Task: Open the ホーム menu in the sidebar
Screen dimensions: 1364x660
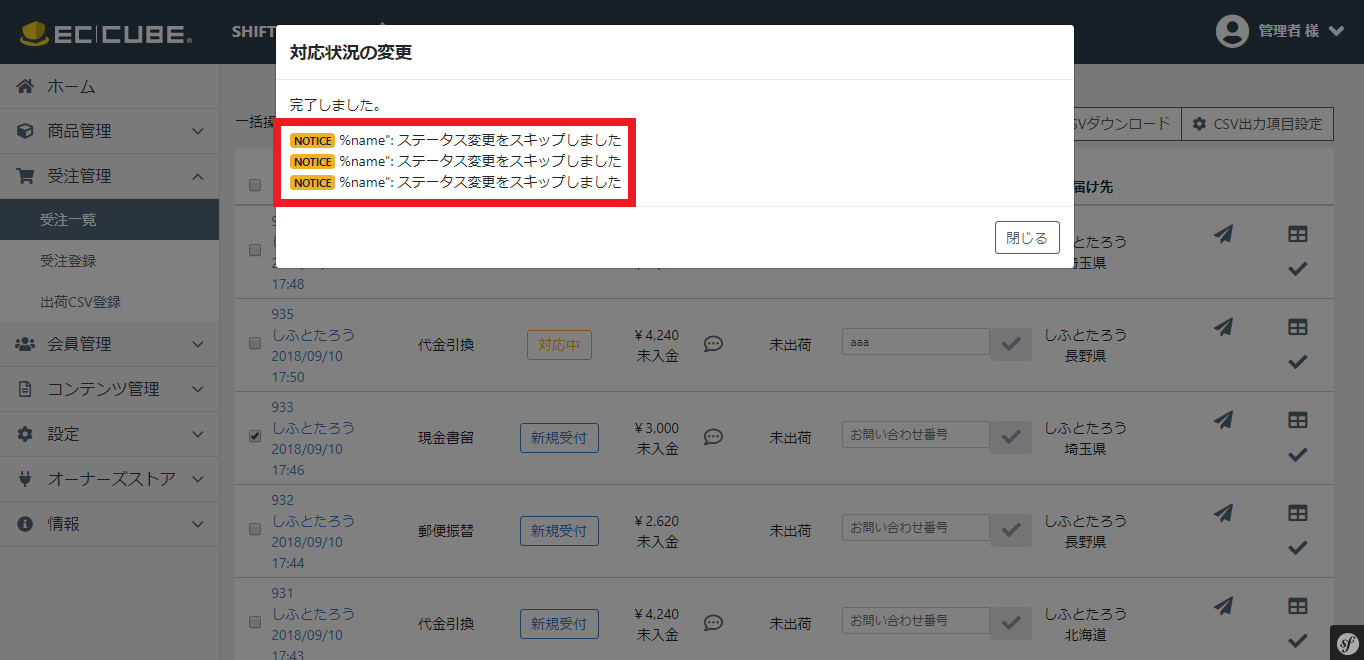Action: [109, 87]
